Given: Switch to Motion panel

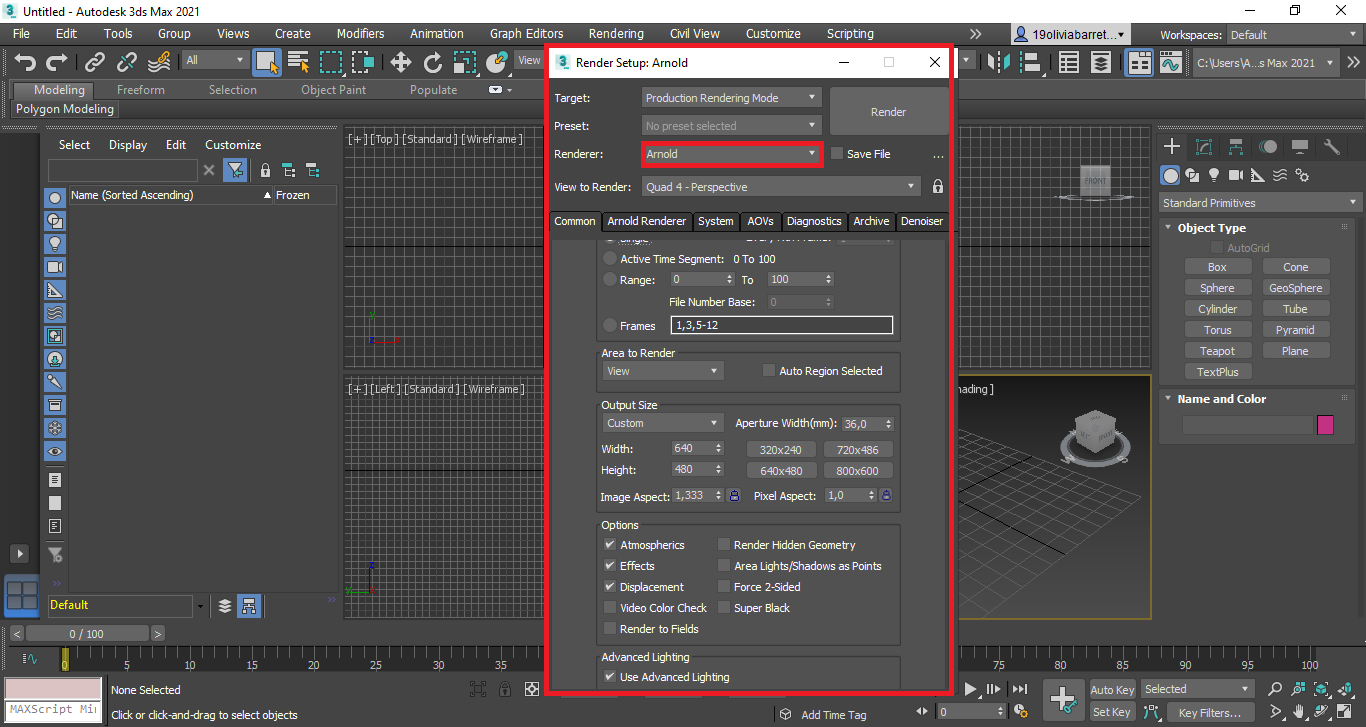Looking at the screenshot, I should 1268,147.
